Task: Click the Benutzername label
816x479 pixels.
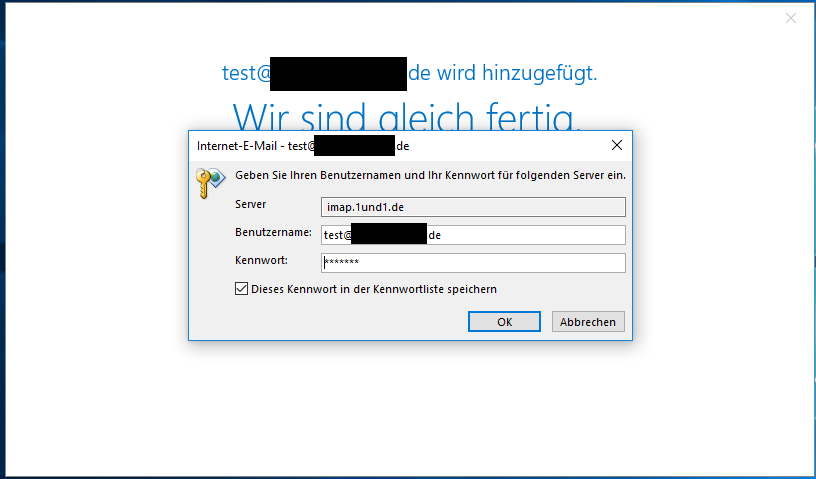Action: (273, 232)
